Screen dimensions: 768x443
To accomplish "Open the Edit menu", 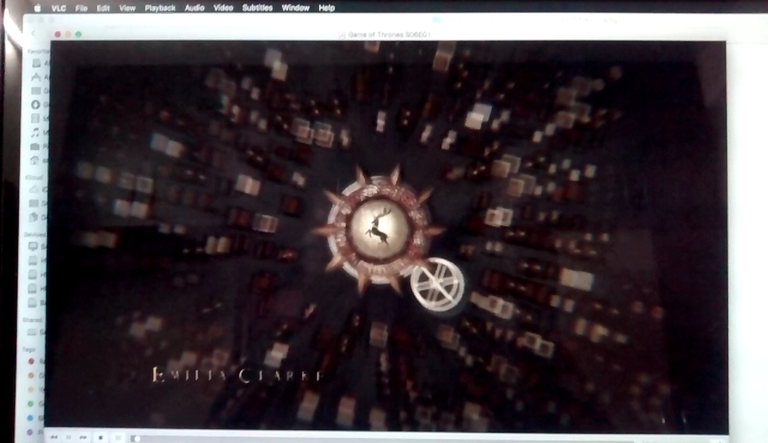I will pos(103,8).
